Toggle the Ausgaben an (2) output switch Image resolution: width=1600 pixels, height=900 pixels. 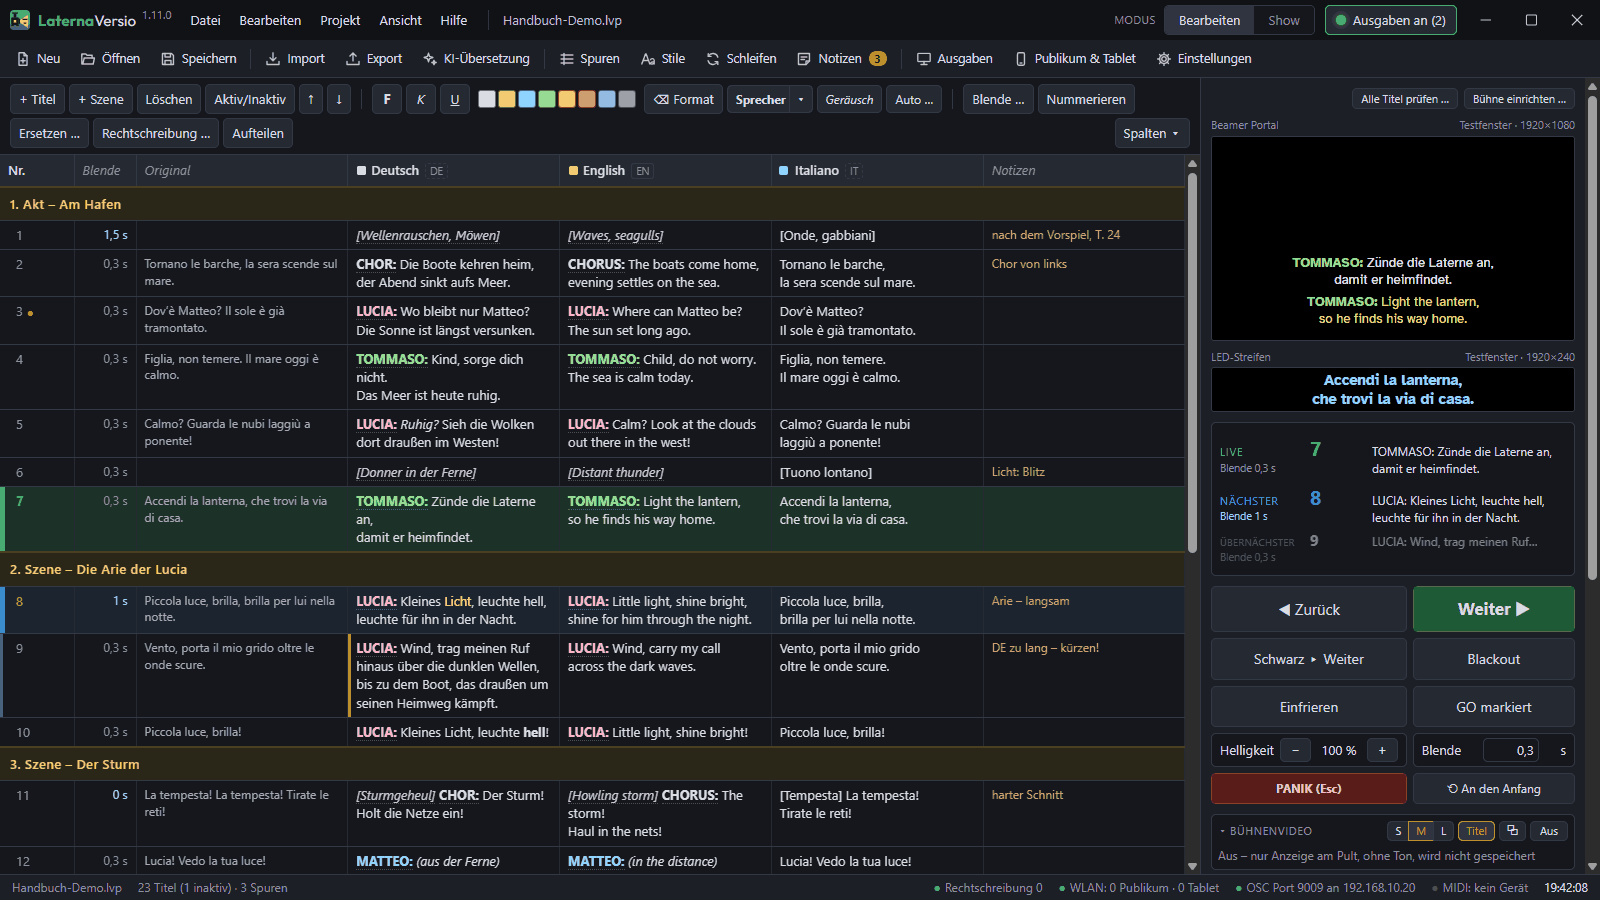[1391, 20]
